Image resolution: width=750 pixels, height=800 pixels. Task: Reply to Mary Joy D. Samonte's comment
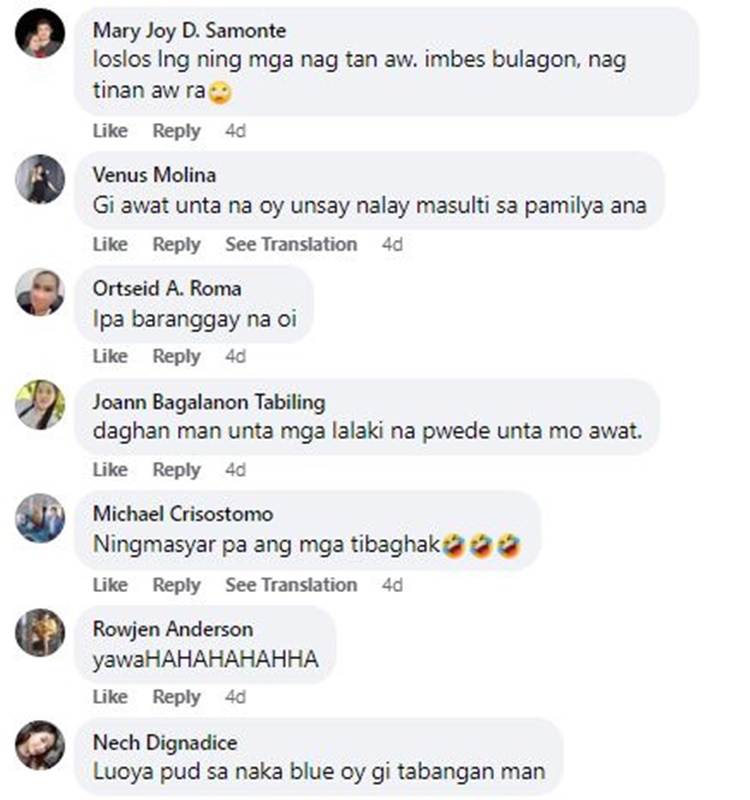tap(177, 131)
